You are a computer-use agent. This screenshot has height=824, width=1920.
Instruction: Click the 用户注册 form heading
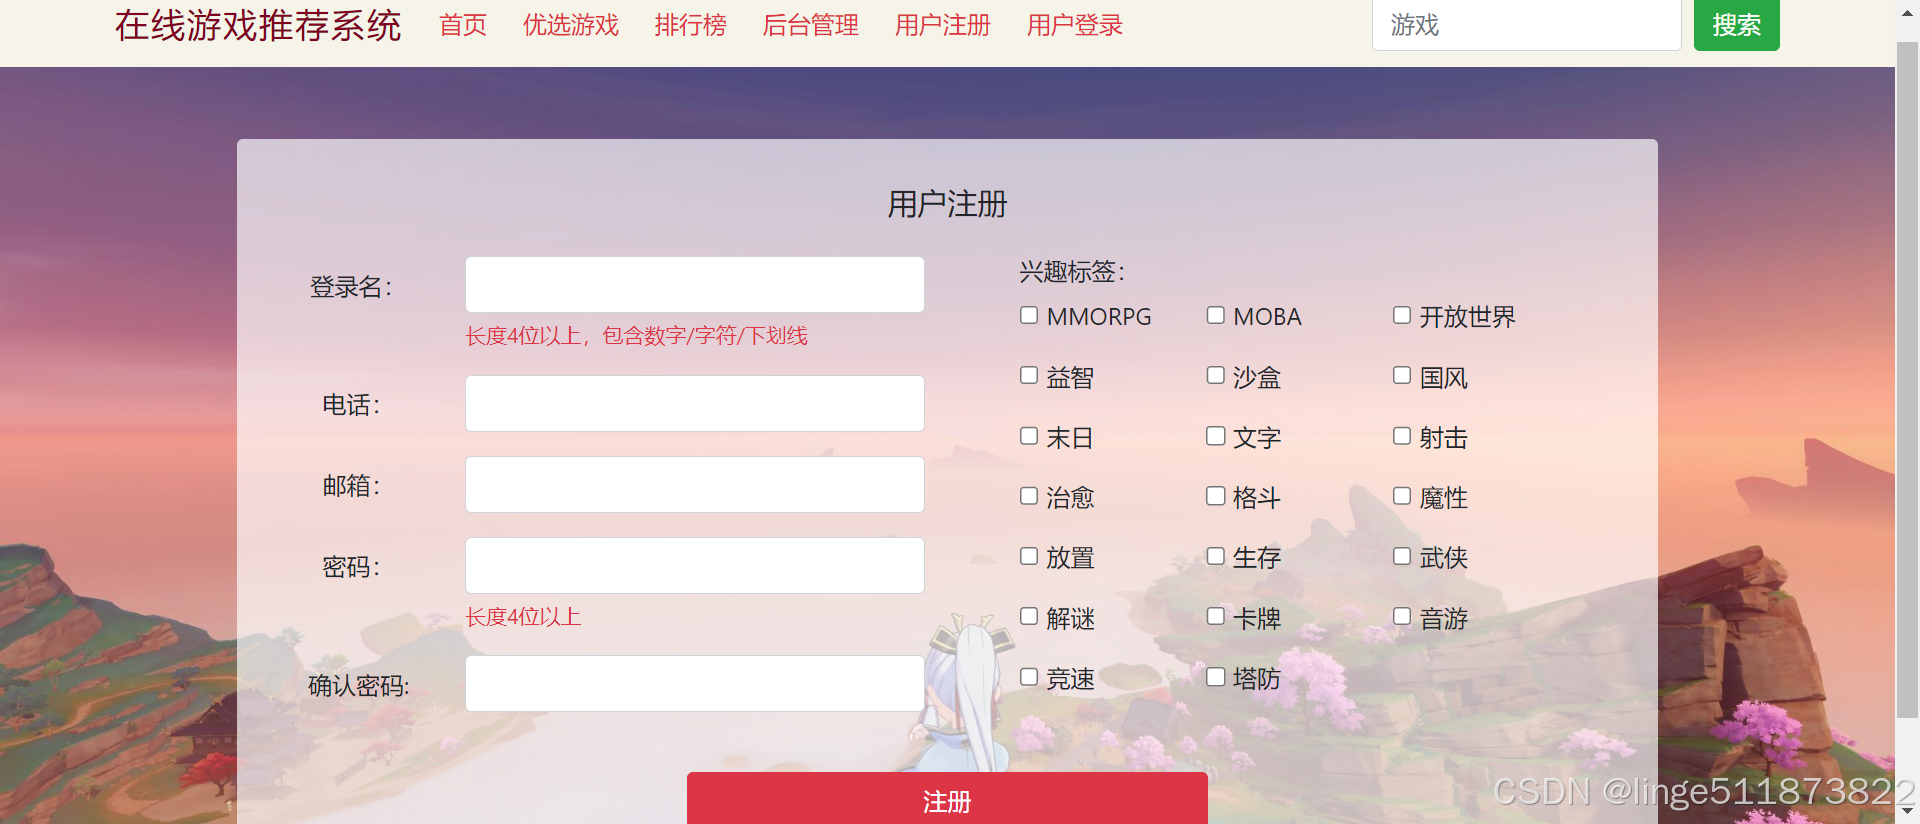click(x=947, y=204)
